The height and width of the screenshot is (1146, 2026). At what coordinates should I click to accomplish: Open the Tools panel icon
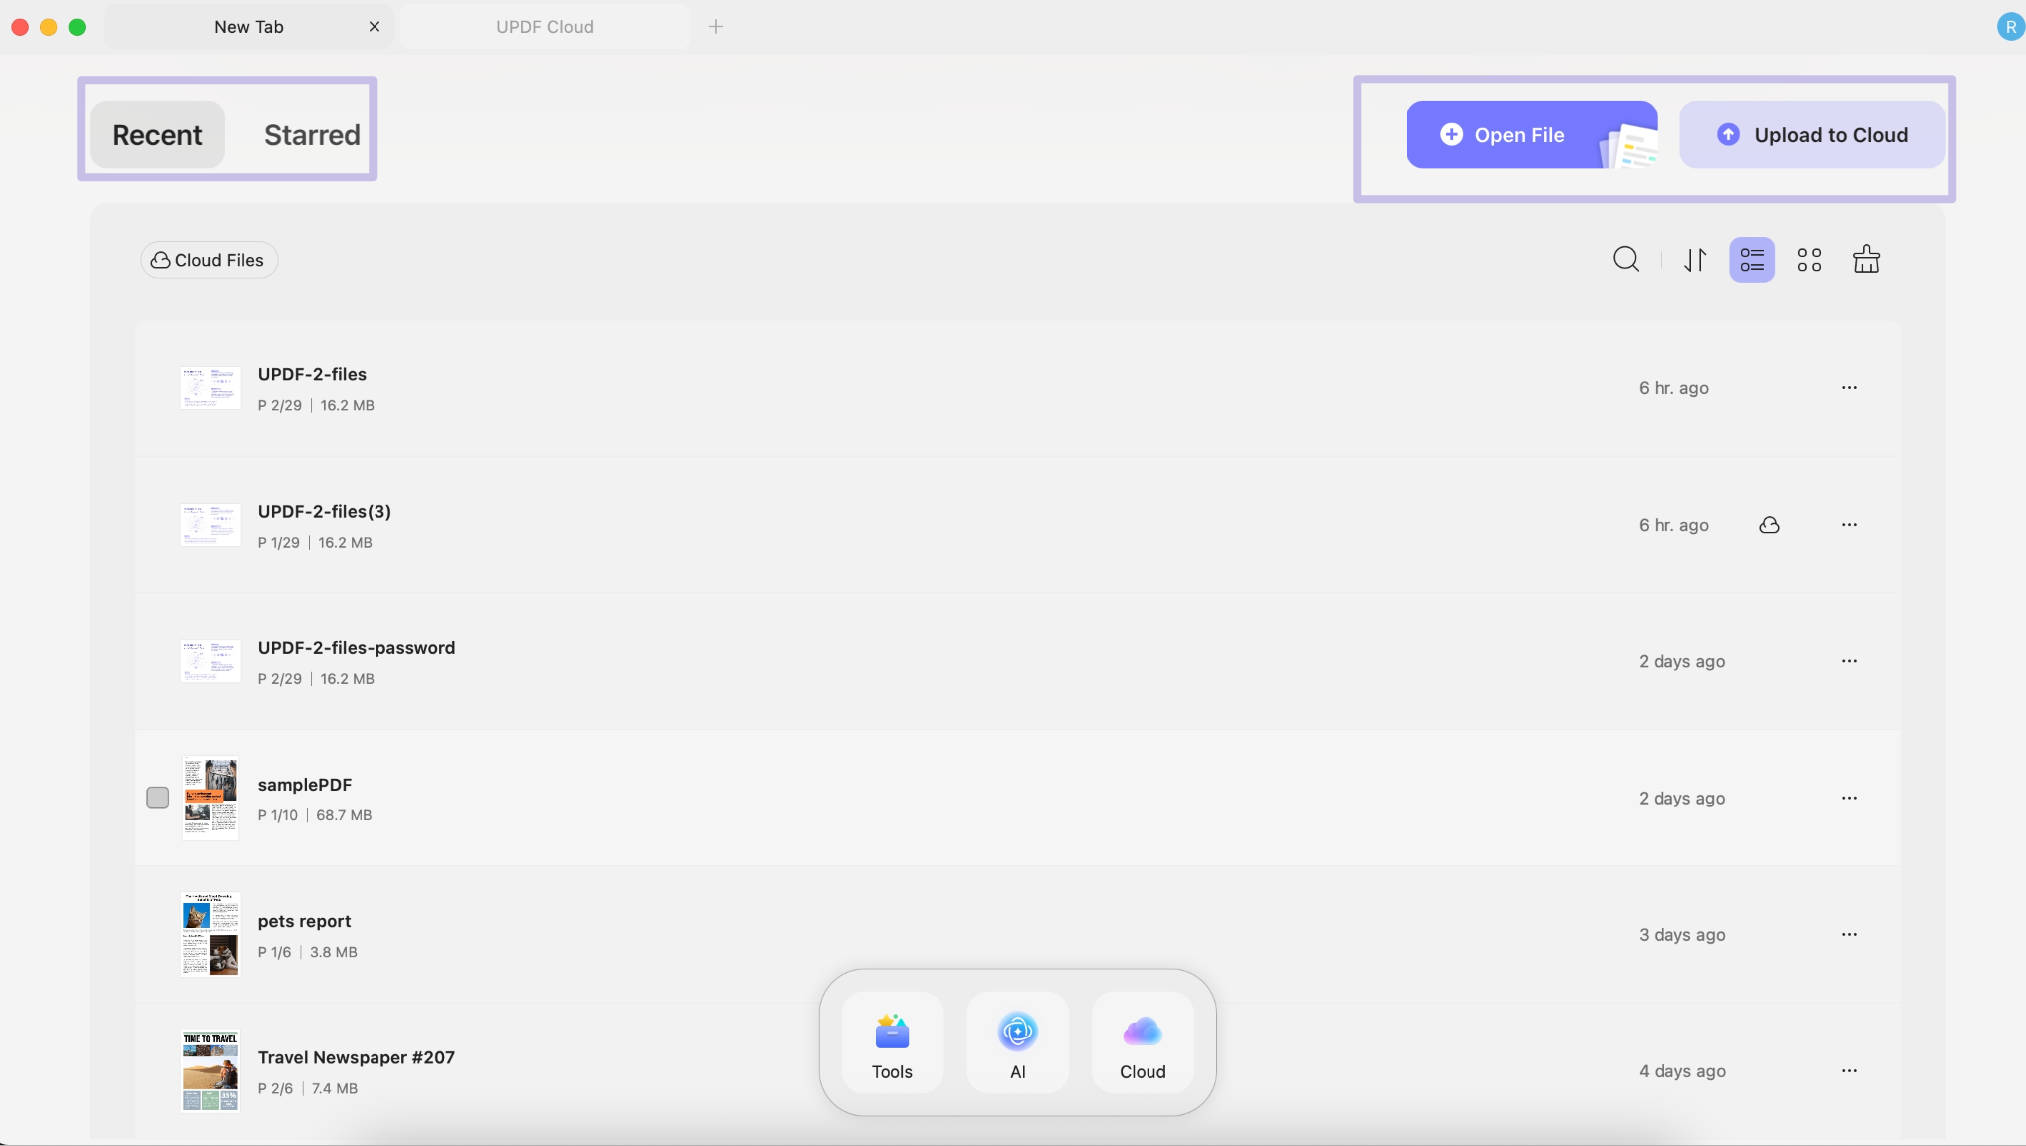tap(892, 1043)
